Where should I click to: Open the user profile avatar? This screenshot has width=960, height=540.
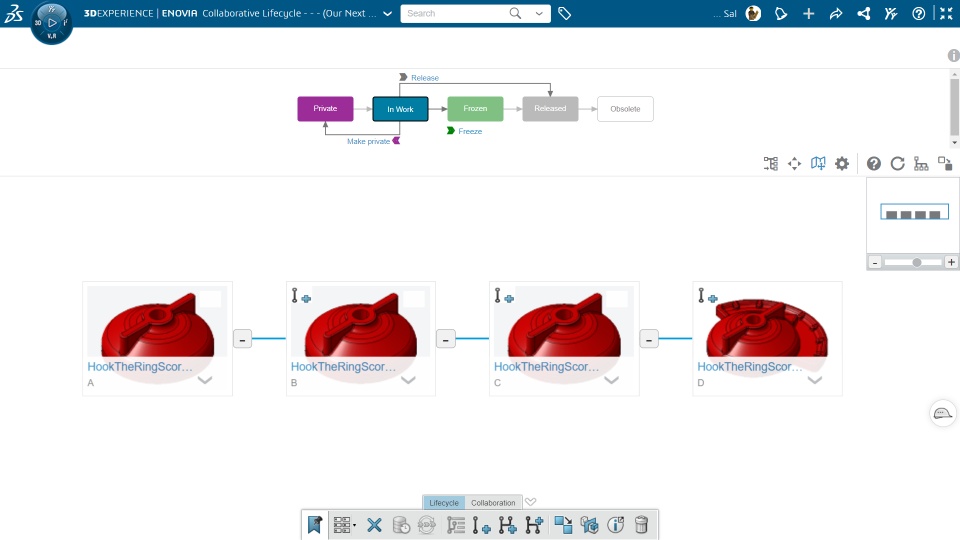click(753, 13)
